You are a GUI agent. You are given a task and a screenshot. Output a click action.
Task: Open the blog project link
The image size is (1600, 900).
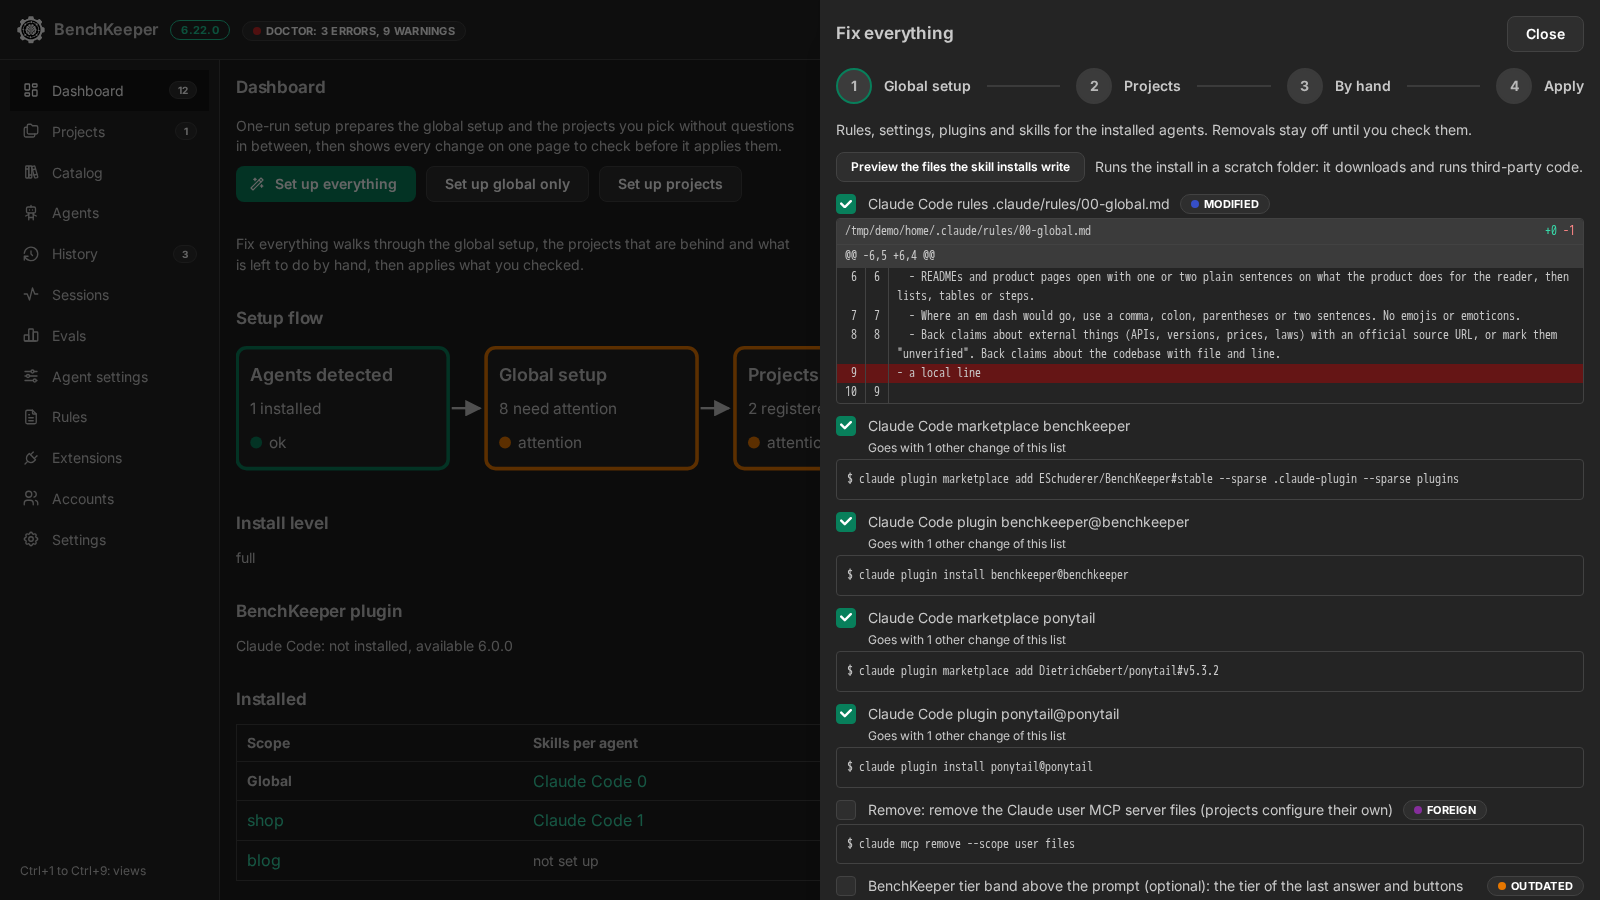(264, 860)
